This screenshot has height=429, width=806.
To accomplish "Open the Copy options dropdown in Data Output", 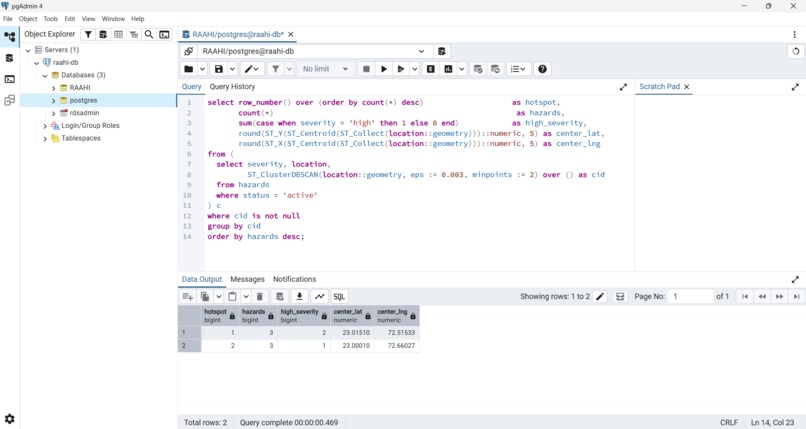I will 218,296.
